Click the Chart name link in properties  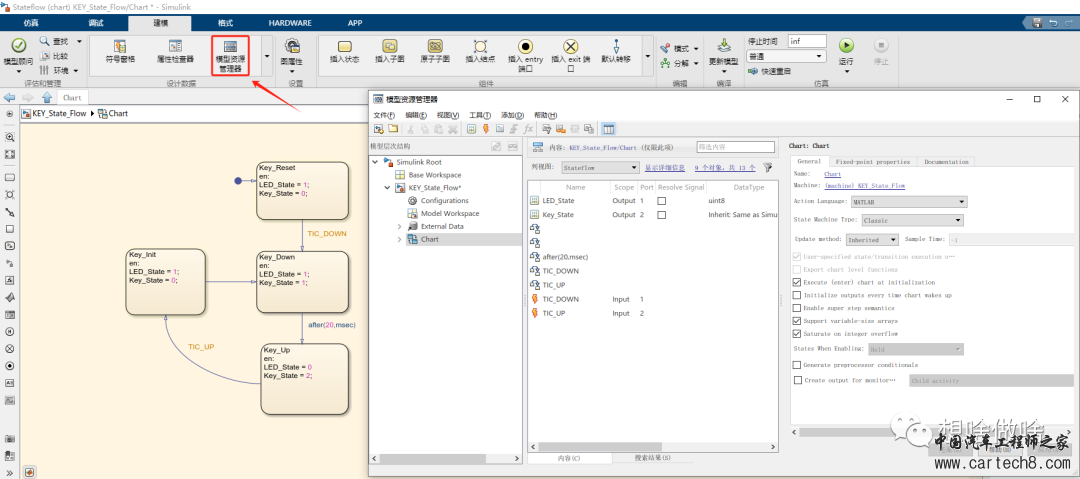click(832, 174)
